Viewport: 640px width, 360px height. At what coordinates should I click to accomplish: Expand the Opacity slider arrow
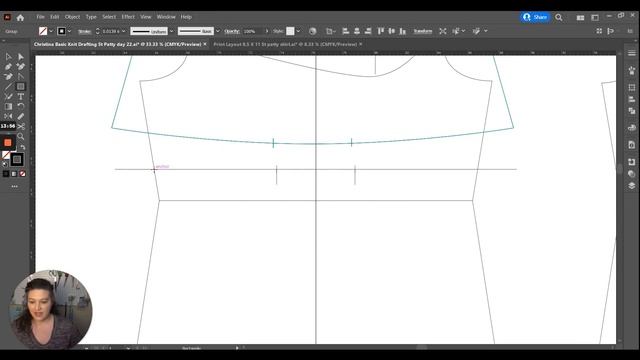click(267, 31)
